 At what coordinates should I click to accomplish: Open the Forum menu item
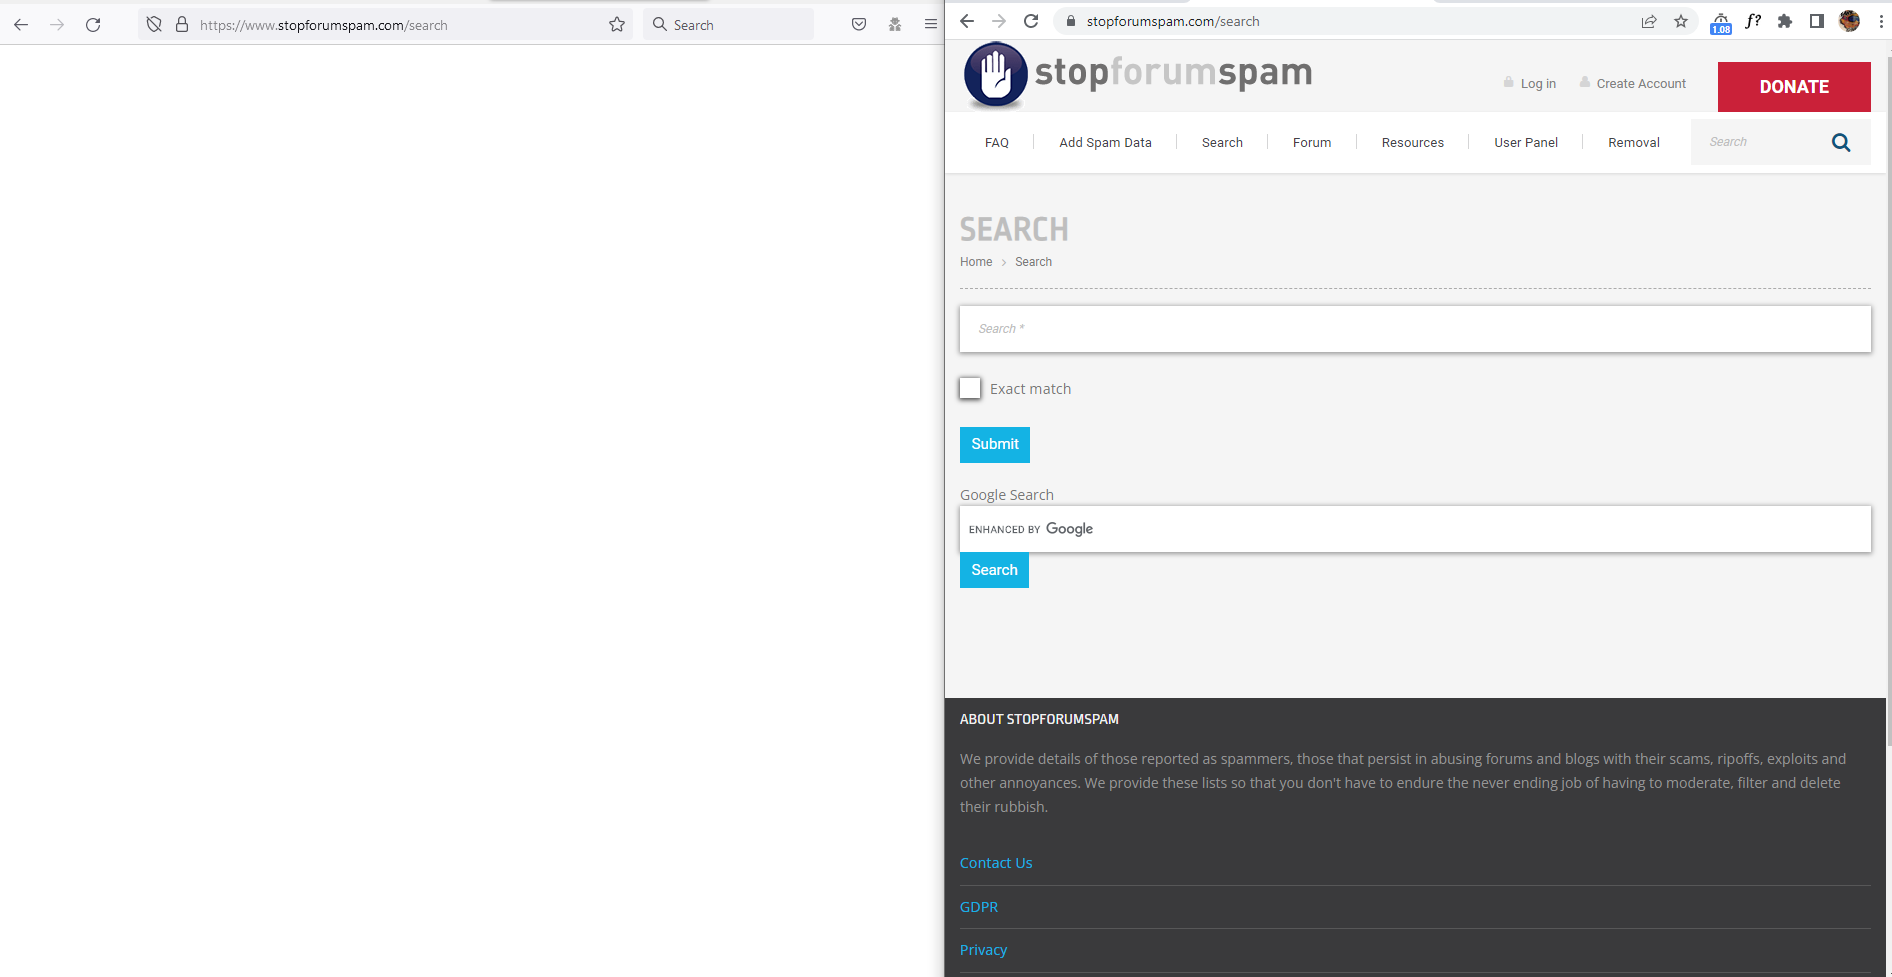pos(1312,142)
